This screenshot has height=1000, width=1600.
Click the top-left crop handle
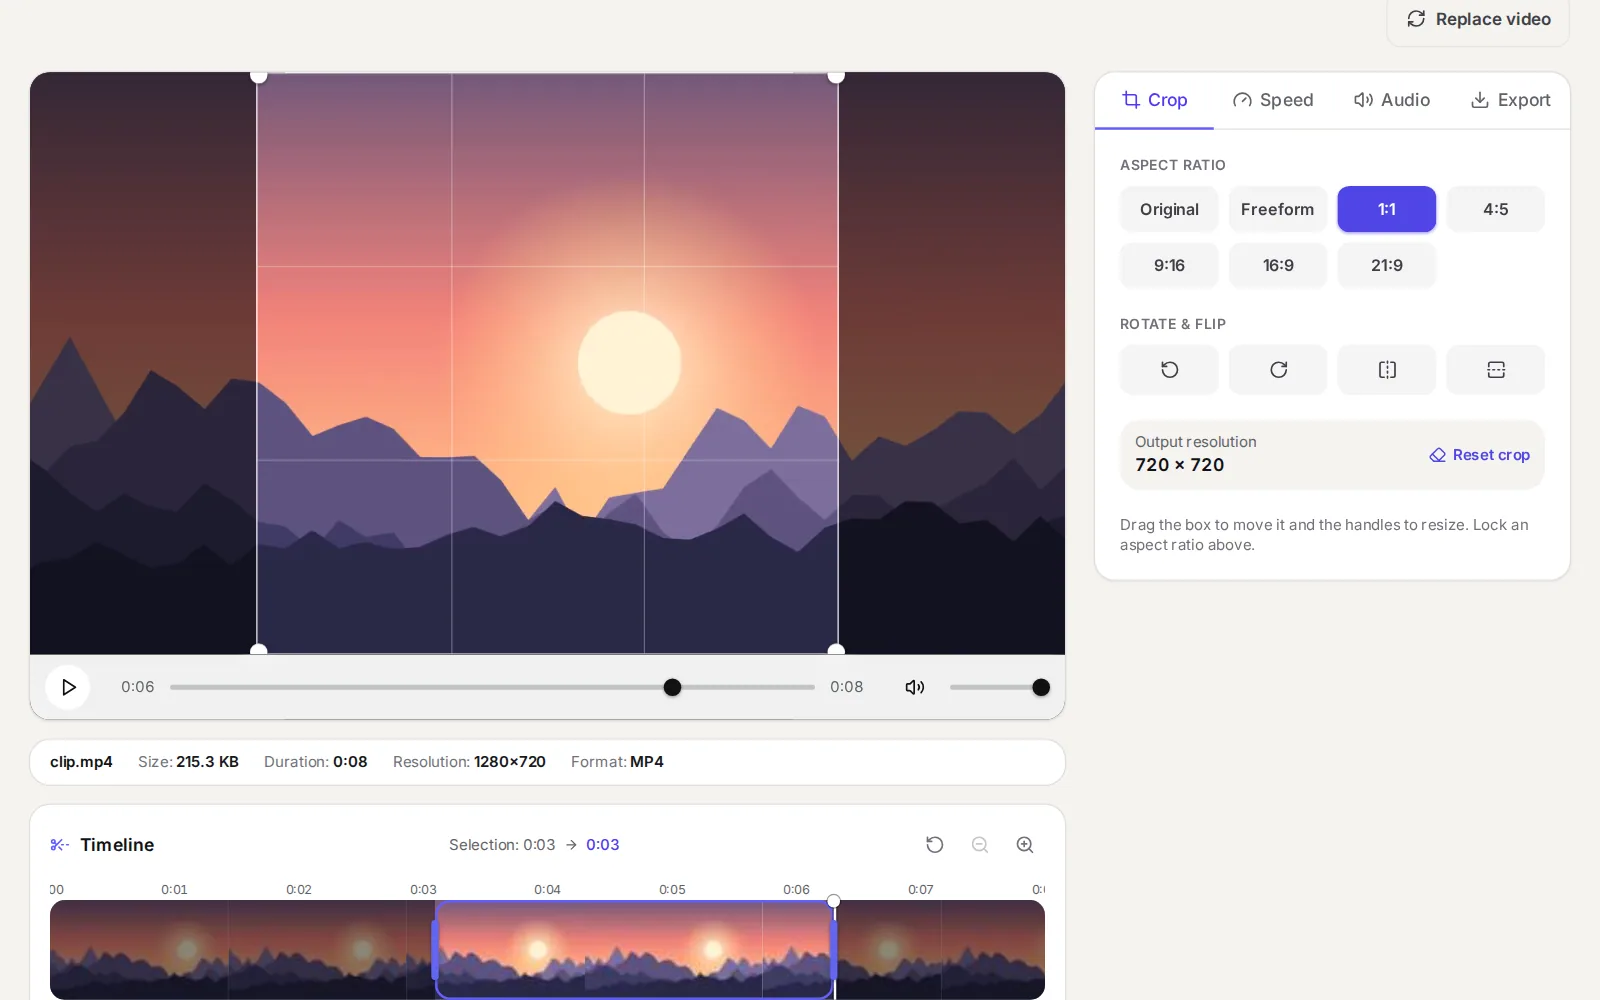pyautogui.click(x=258, y=75)
